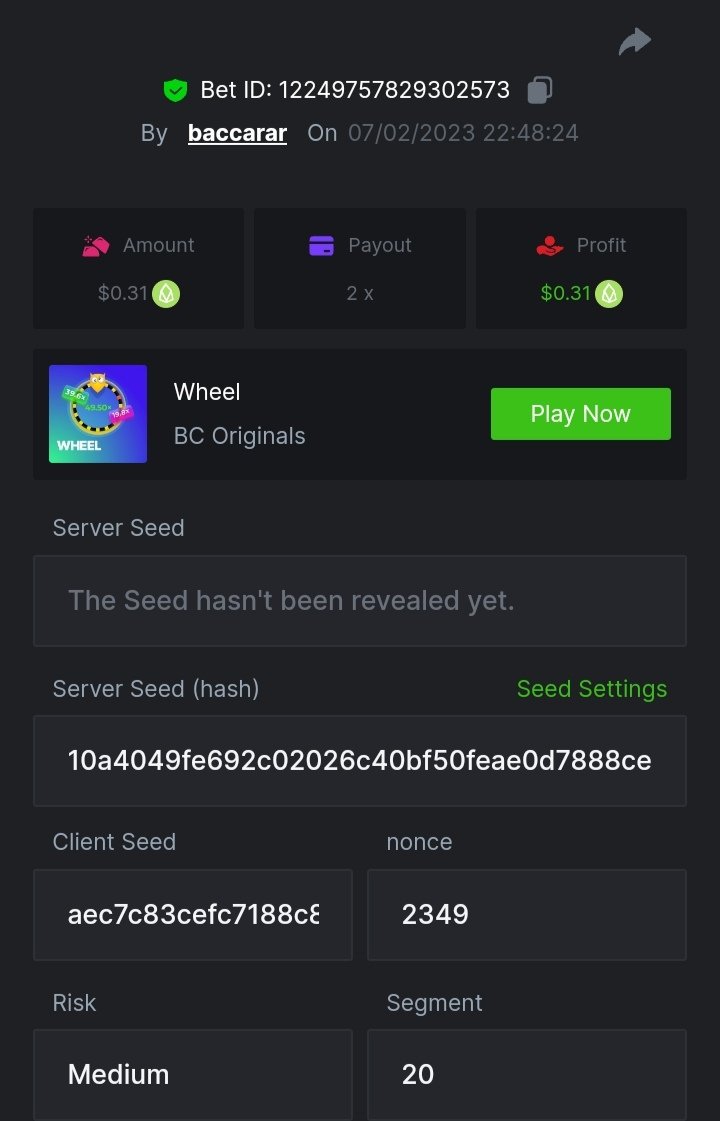Click the share arrow icon

[x=634, y=42]
